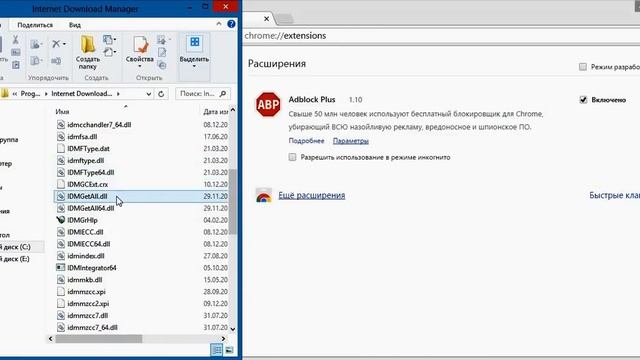Click the Move to icon in Organize group
This screenshot has width=640, height=360.
coord(35,44)
